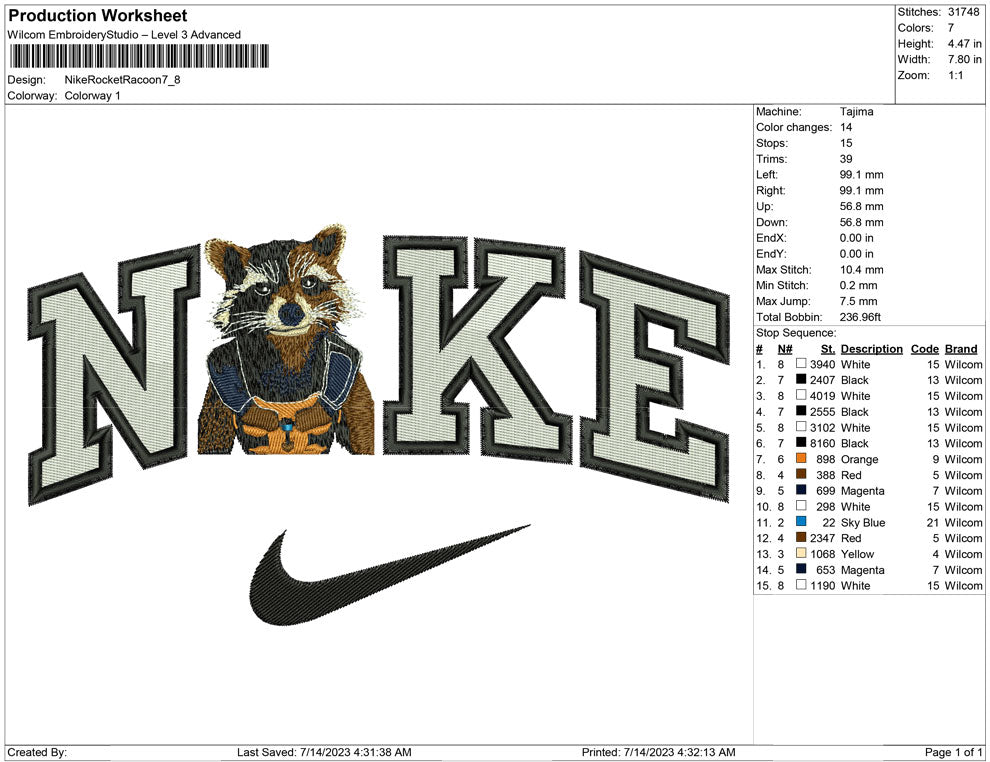Click the raccoon embroidery image
Screen dimensions: 990x762
[287, 339]
